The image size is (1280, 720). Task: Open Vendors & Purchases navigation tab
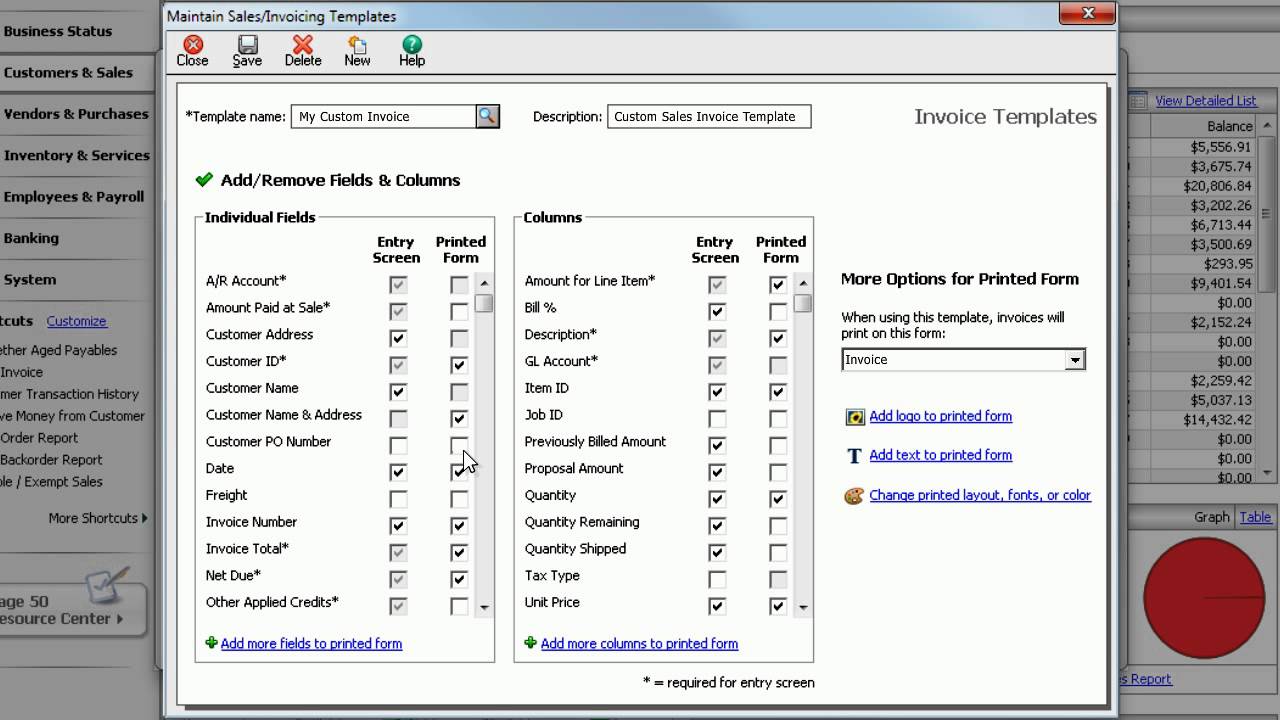[77, 114]
